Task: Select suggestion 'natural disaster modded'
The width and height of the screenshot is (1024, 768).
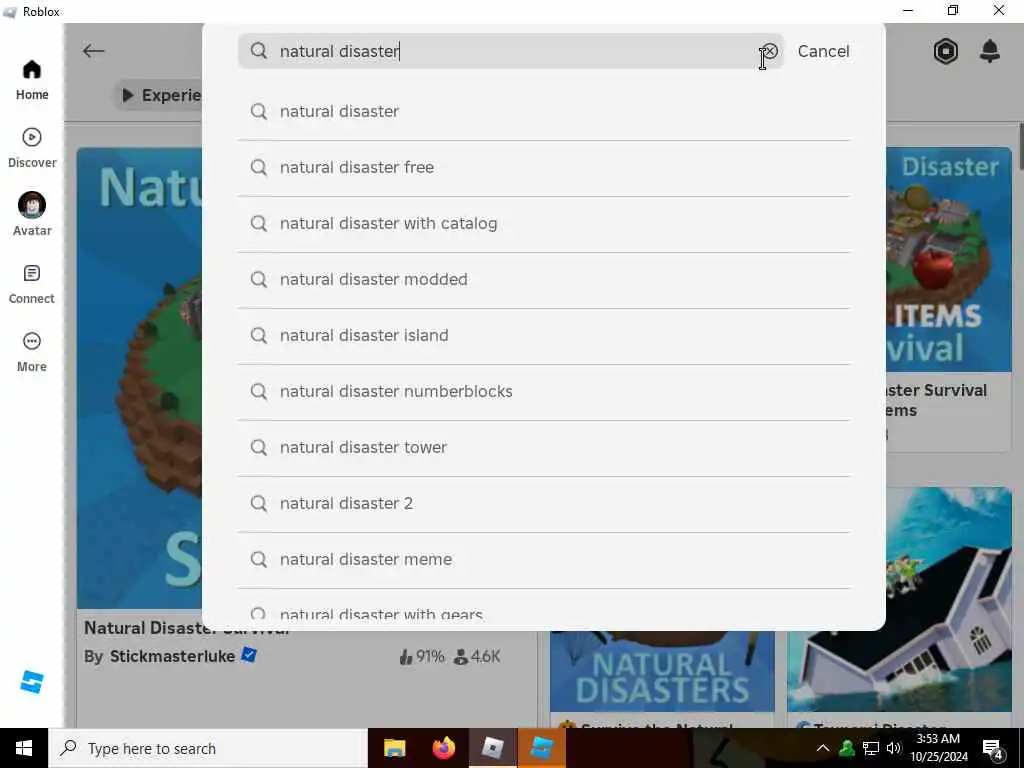Action: pyautogui.click(x=543, y=280)
